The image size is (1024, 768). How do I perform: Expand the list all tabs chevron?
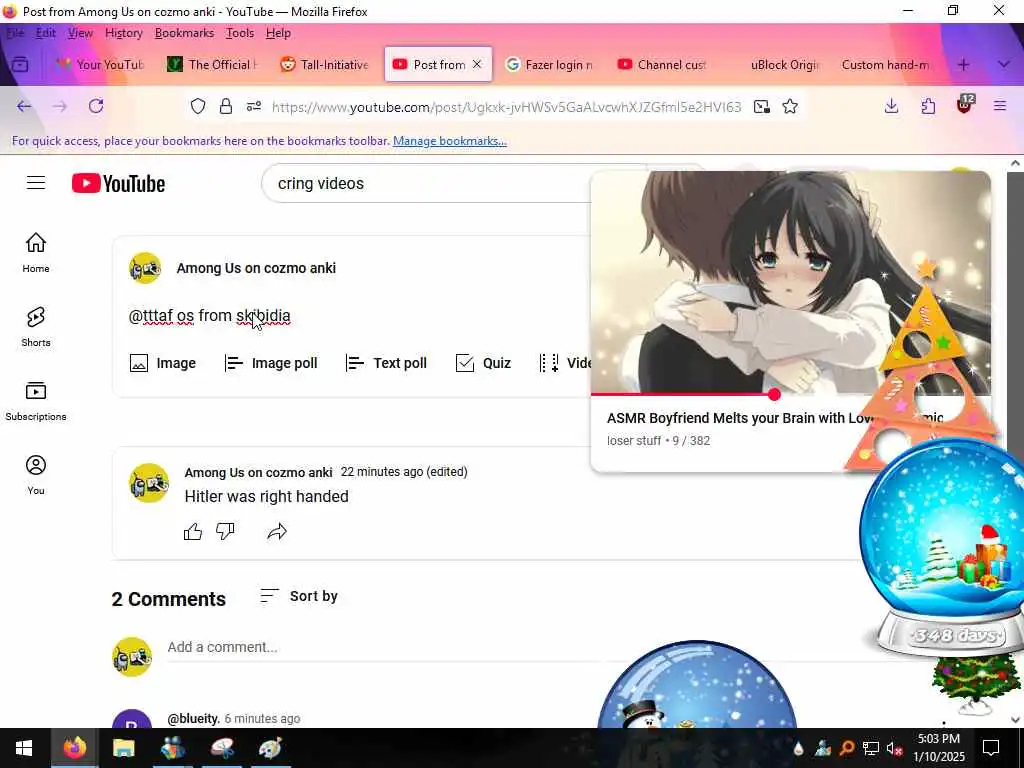1004,64
